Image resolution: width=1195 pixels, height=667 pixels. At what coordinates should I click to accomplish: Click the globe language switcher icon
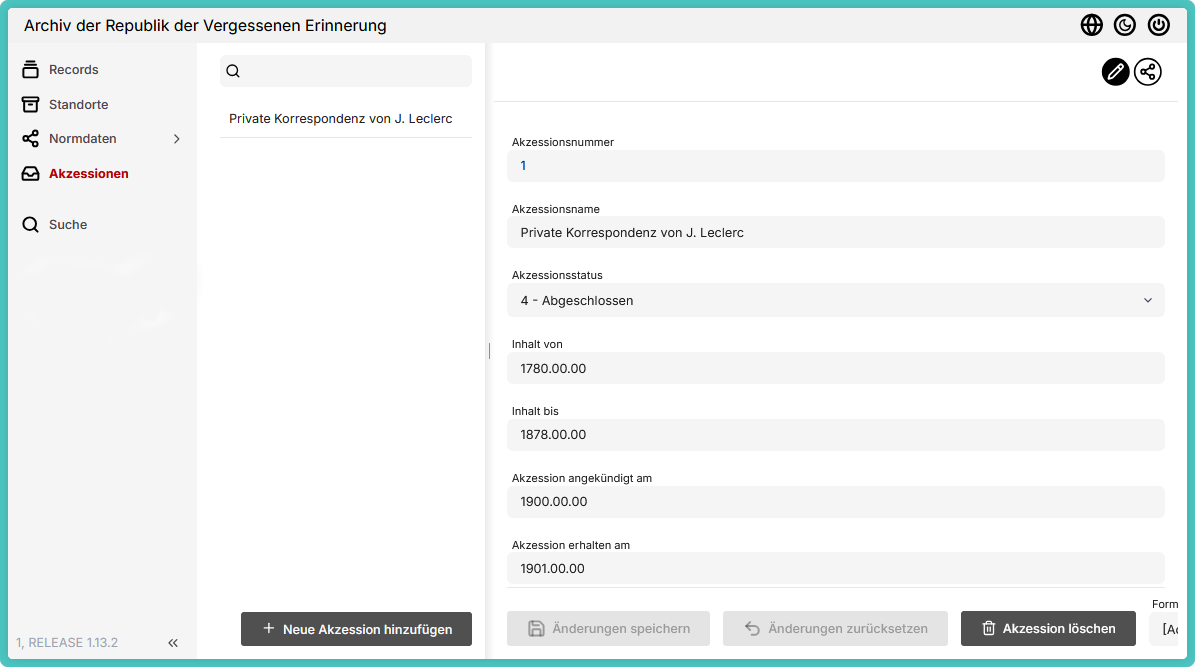coord(1091,25)
